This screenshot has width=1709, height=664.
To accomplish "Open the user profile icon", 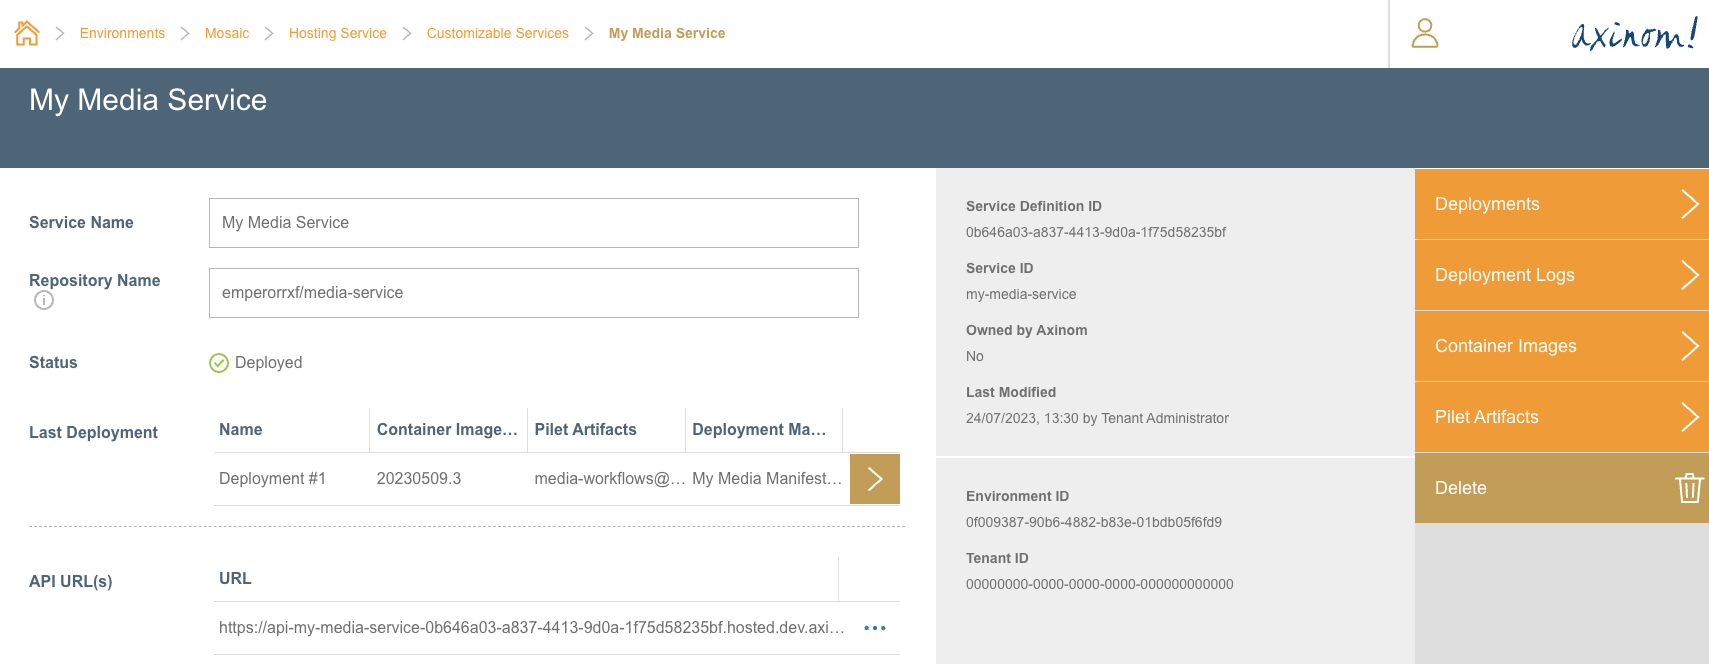I will (1424, 33).
